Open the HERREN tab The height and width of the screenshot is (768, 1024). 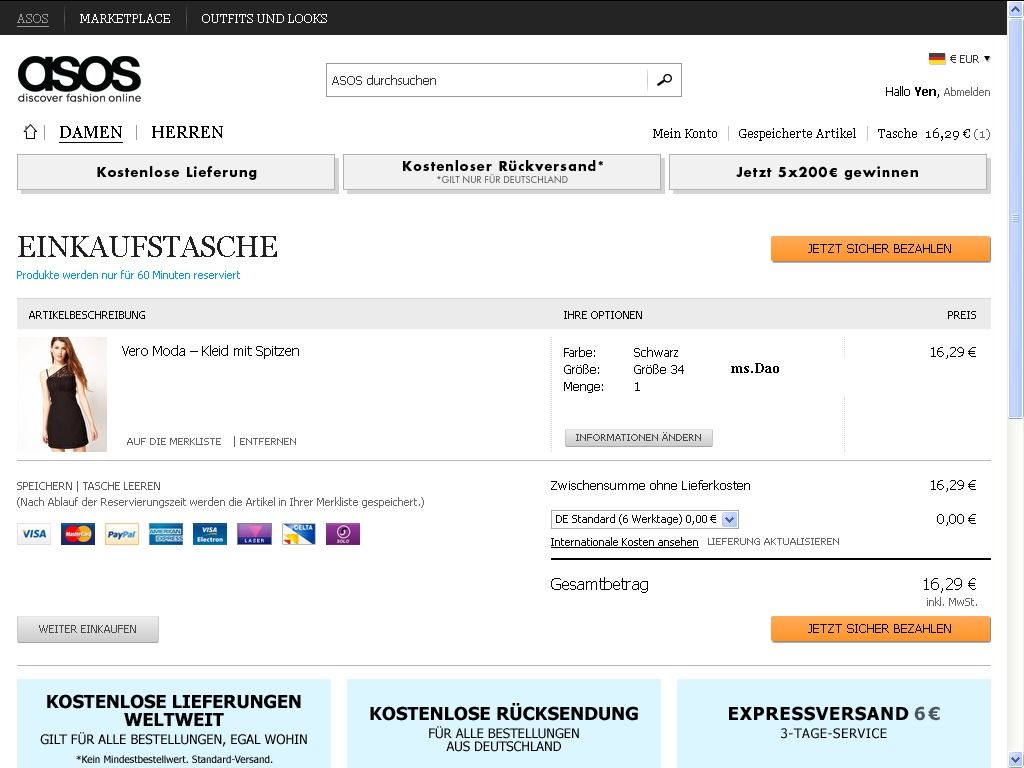(187, 132)
